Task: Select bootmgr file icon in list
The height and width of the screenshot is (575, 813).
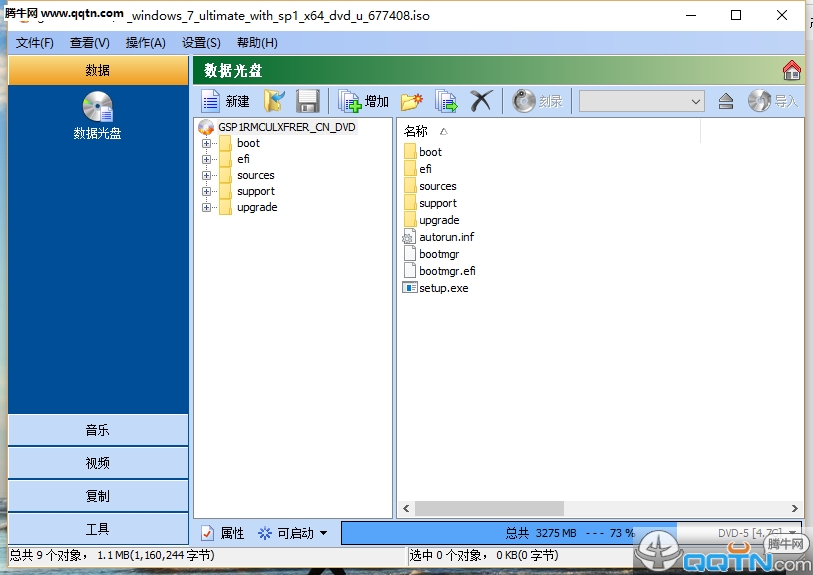Action: pos(410,254)
